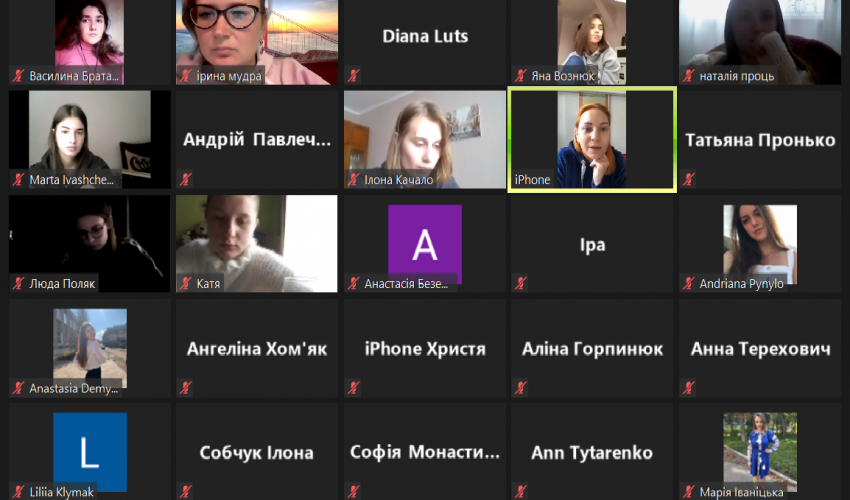Click muted mic icon on Анна Терехович tile
The image size is (850, 500).
(x=688, y=388)
